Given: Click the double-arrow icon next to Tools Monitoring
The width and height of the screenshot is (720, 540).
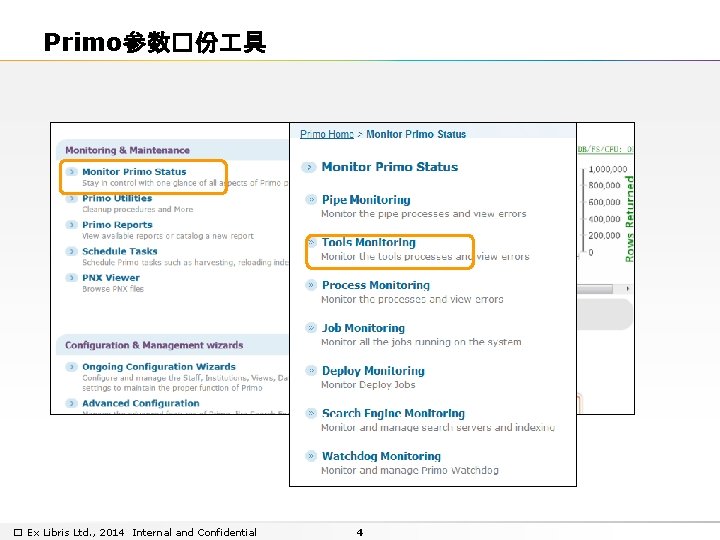Looking at the screenshot, I should 311,242.
